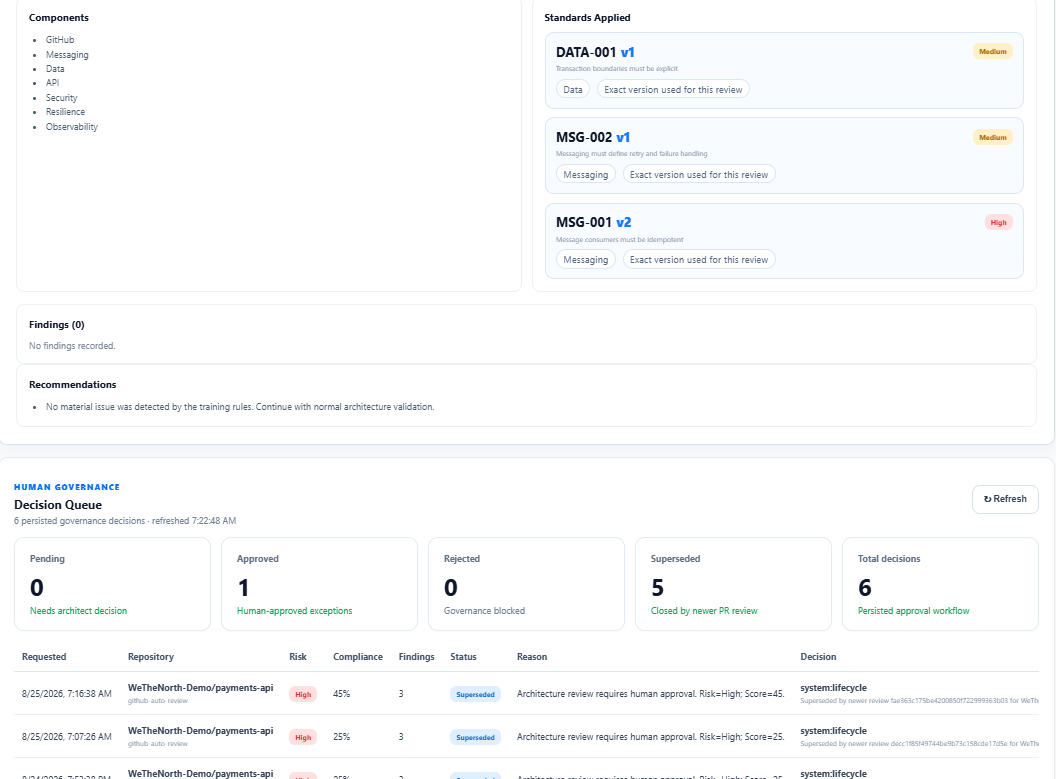Open the Total decisions card
The image size is (1056, 779).
pyautogui.click(x=940, y=584)
